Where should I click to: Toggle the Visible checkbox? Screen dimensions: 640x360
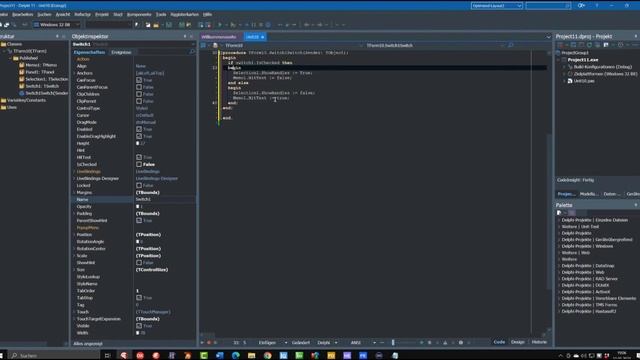pyautogui.click(x=139, y=326)
